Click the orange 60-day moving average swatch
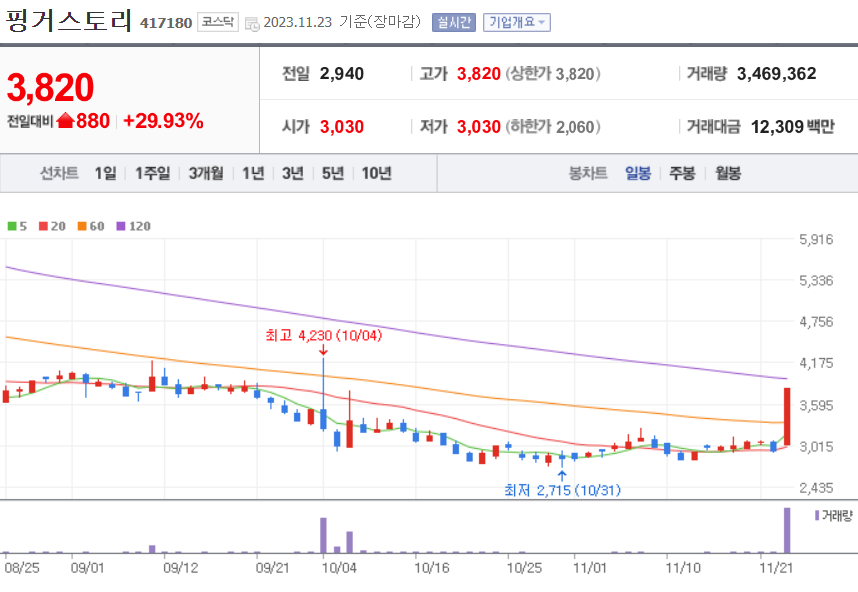 coord(82,226)
